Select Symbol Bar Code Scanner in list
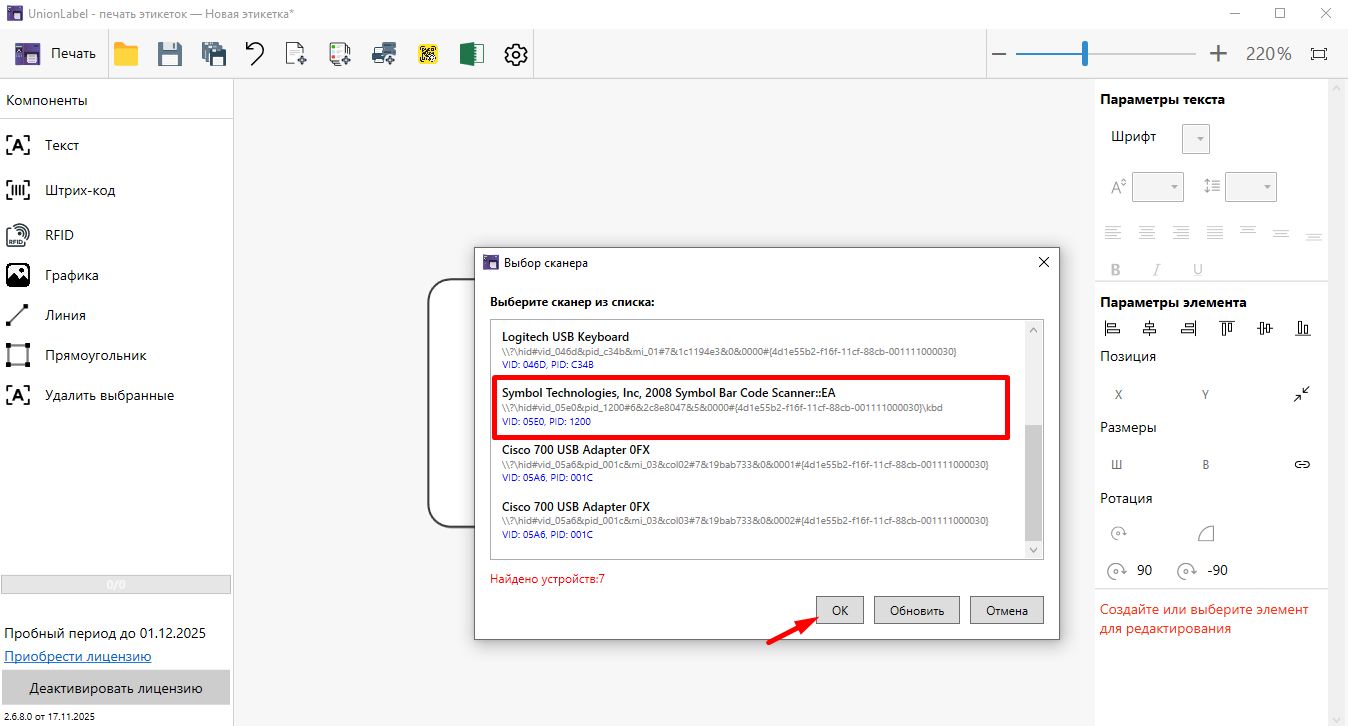 tap(751, 406)
